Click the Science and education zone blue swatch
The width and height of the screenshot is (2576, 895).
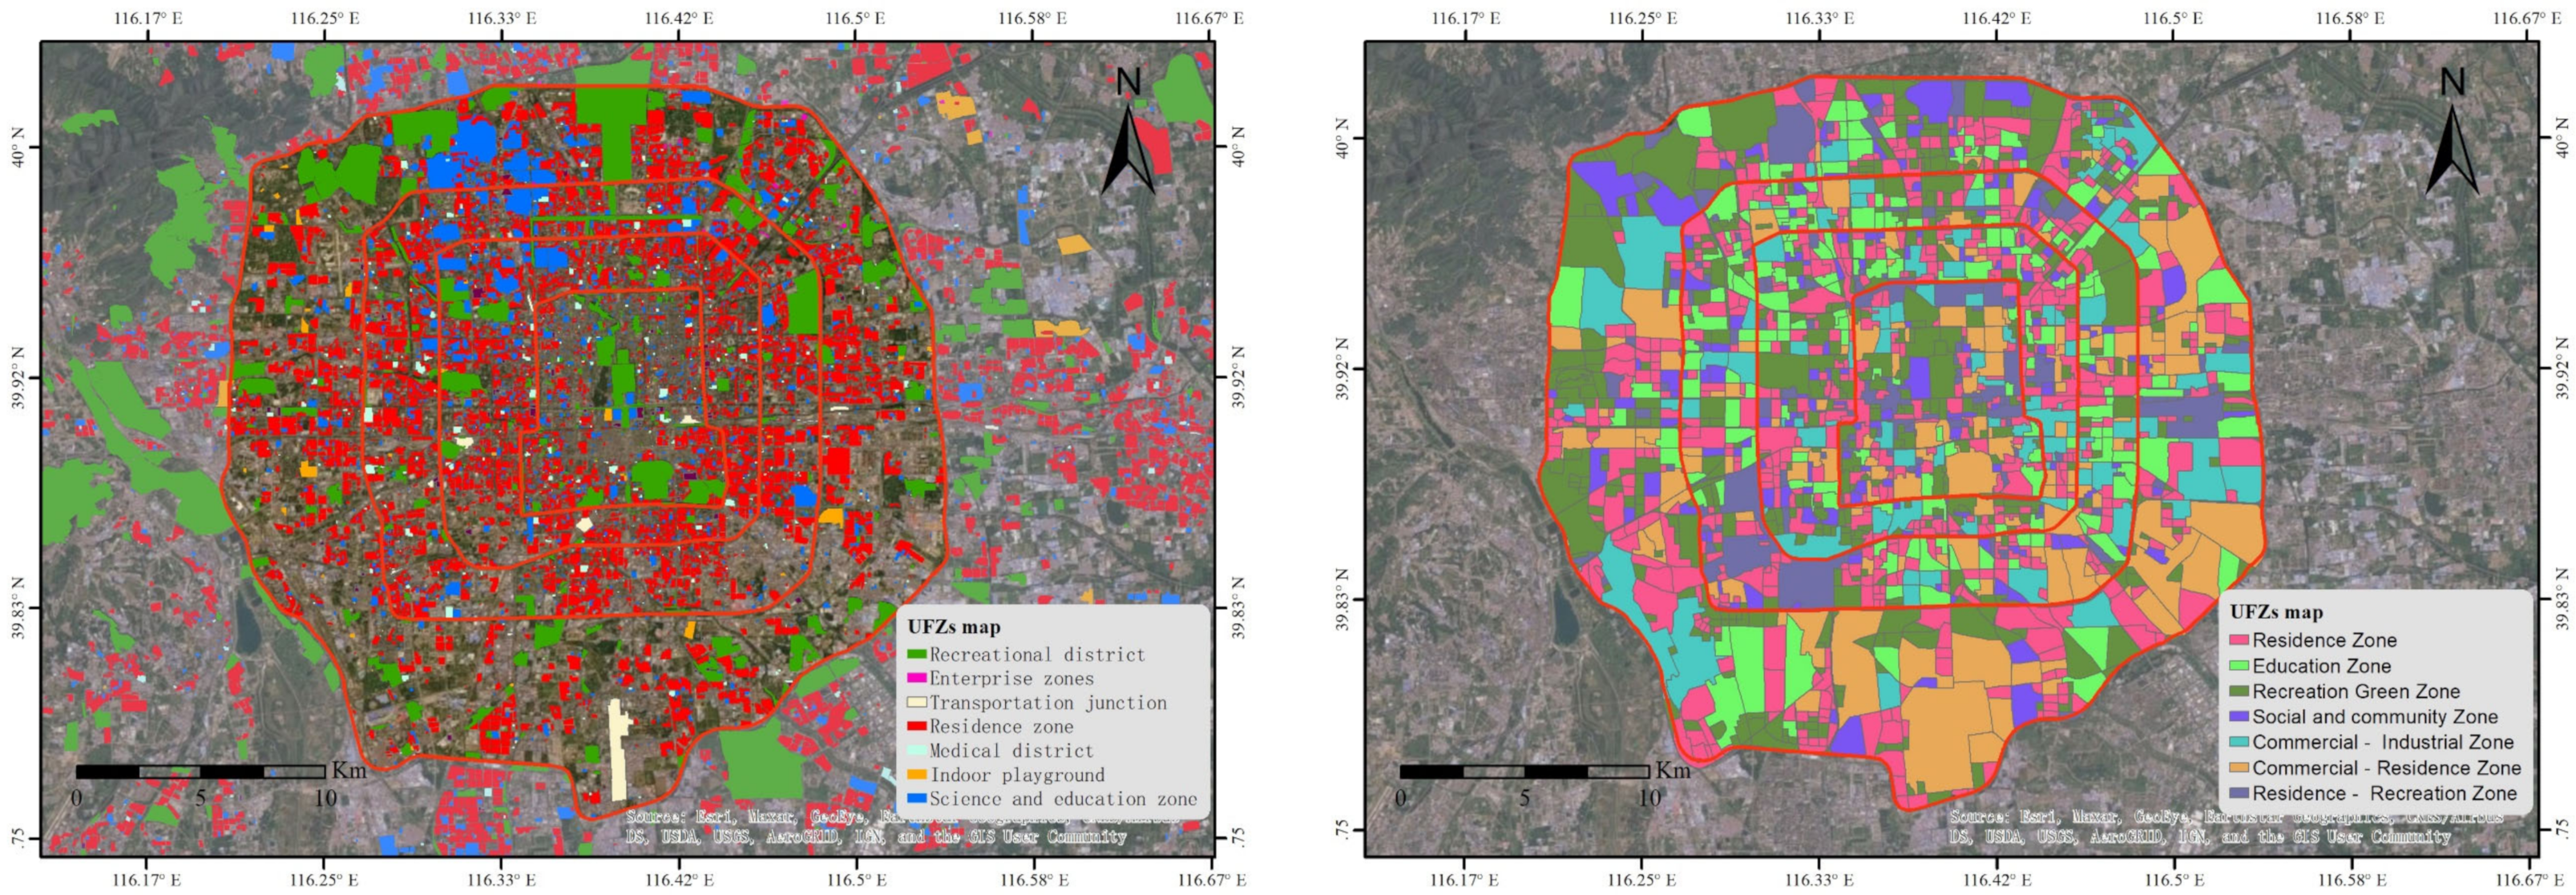917,799
